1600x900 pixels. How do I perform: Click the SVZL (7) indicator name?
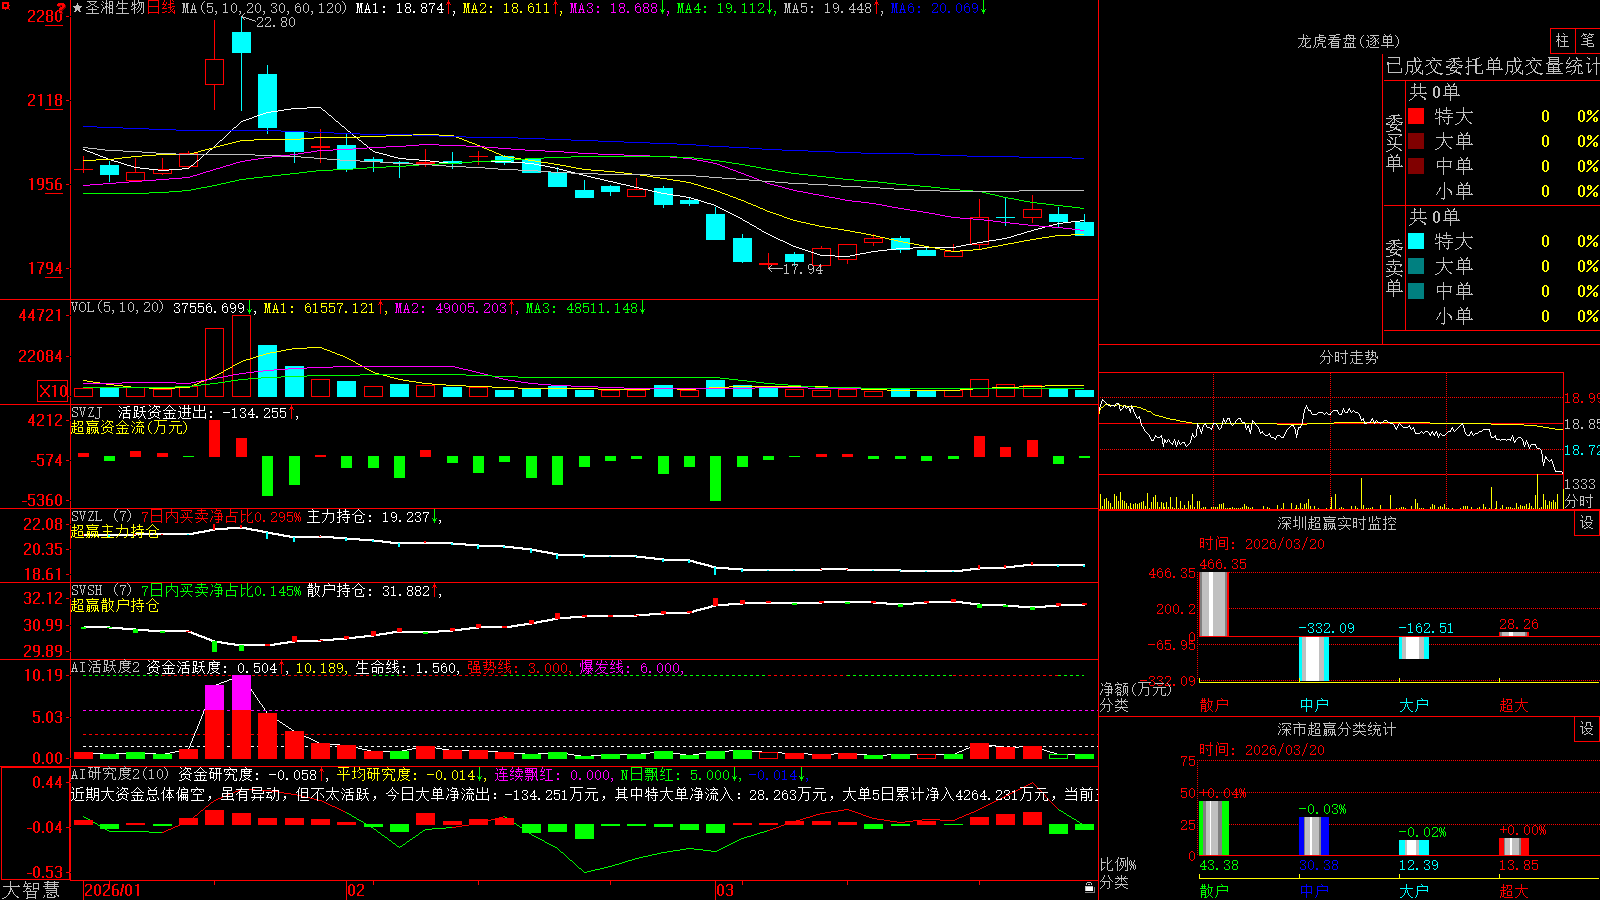[101, 517]
